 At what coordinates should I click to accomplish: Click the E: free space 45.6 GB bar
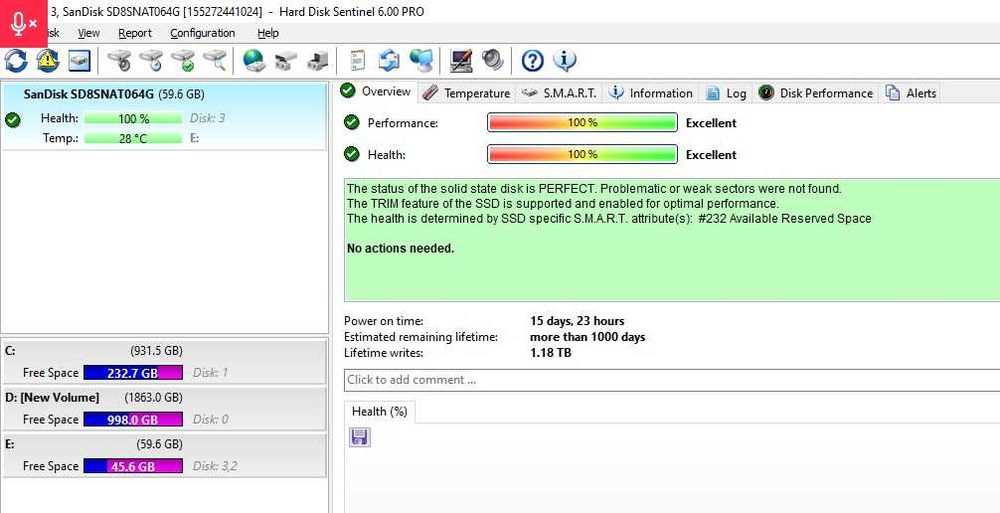tap(133, 466)
